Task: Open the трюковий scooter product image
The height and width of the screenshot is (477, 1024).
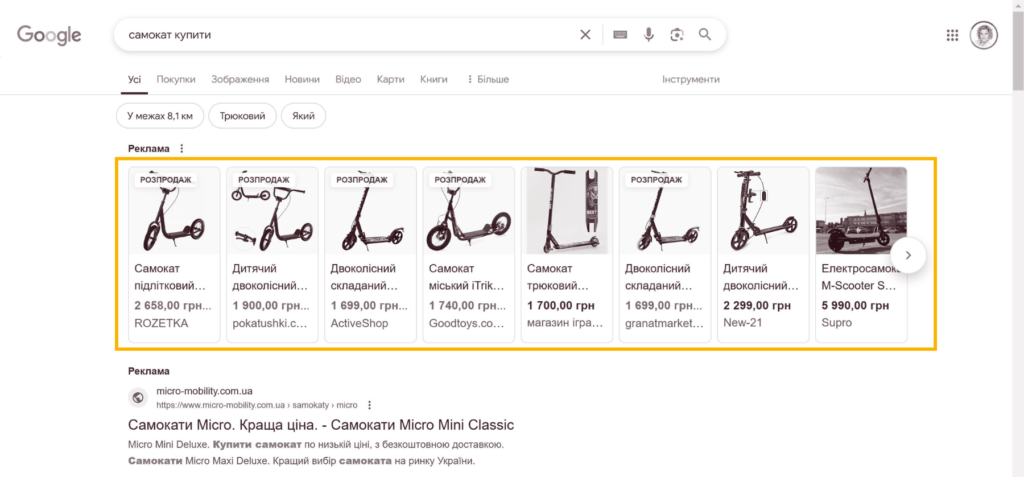Action: [567, 210]
